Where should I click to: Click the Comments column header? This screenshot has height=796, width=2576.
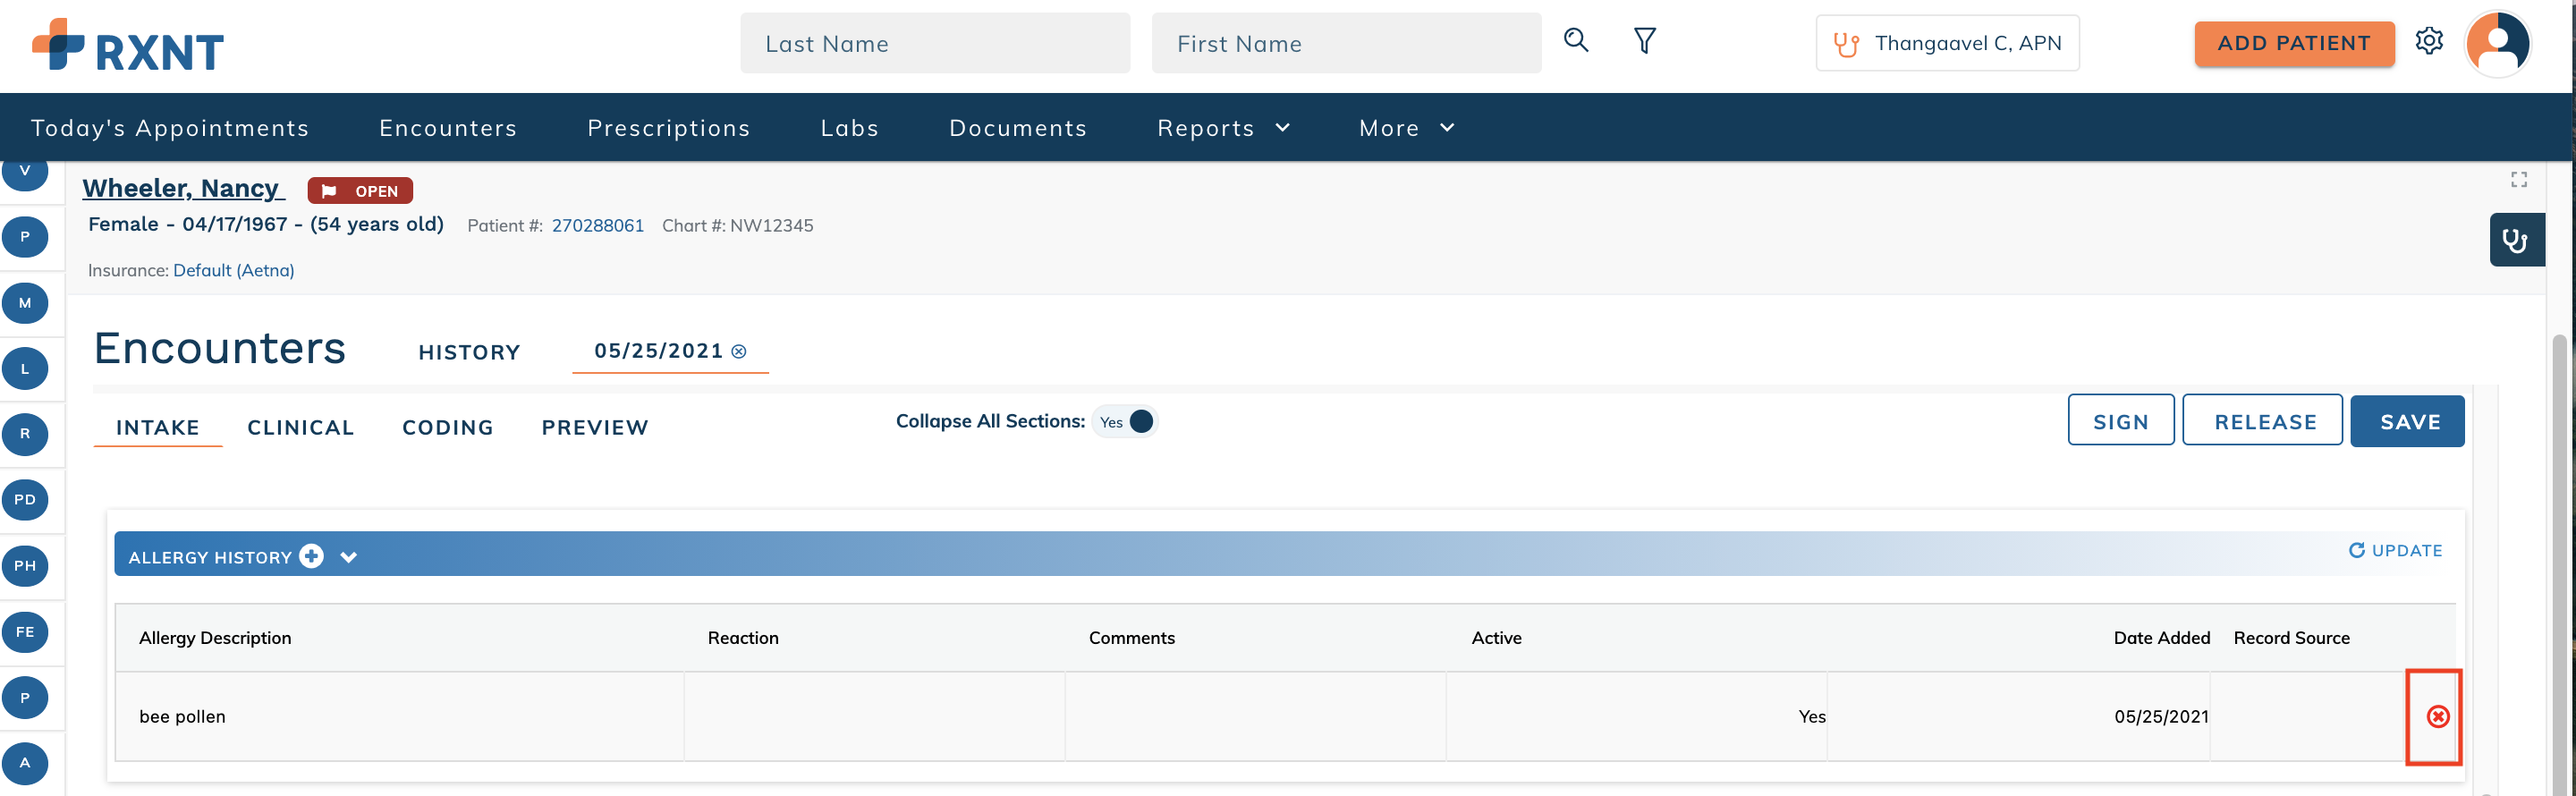(x=1132, y=638)
